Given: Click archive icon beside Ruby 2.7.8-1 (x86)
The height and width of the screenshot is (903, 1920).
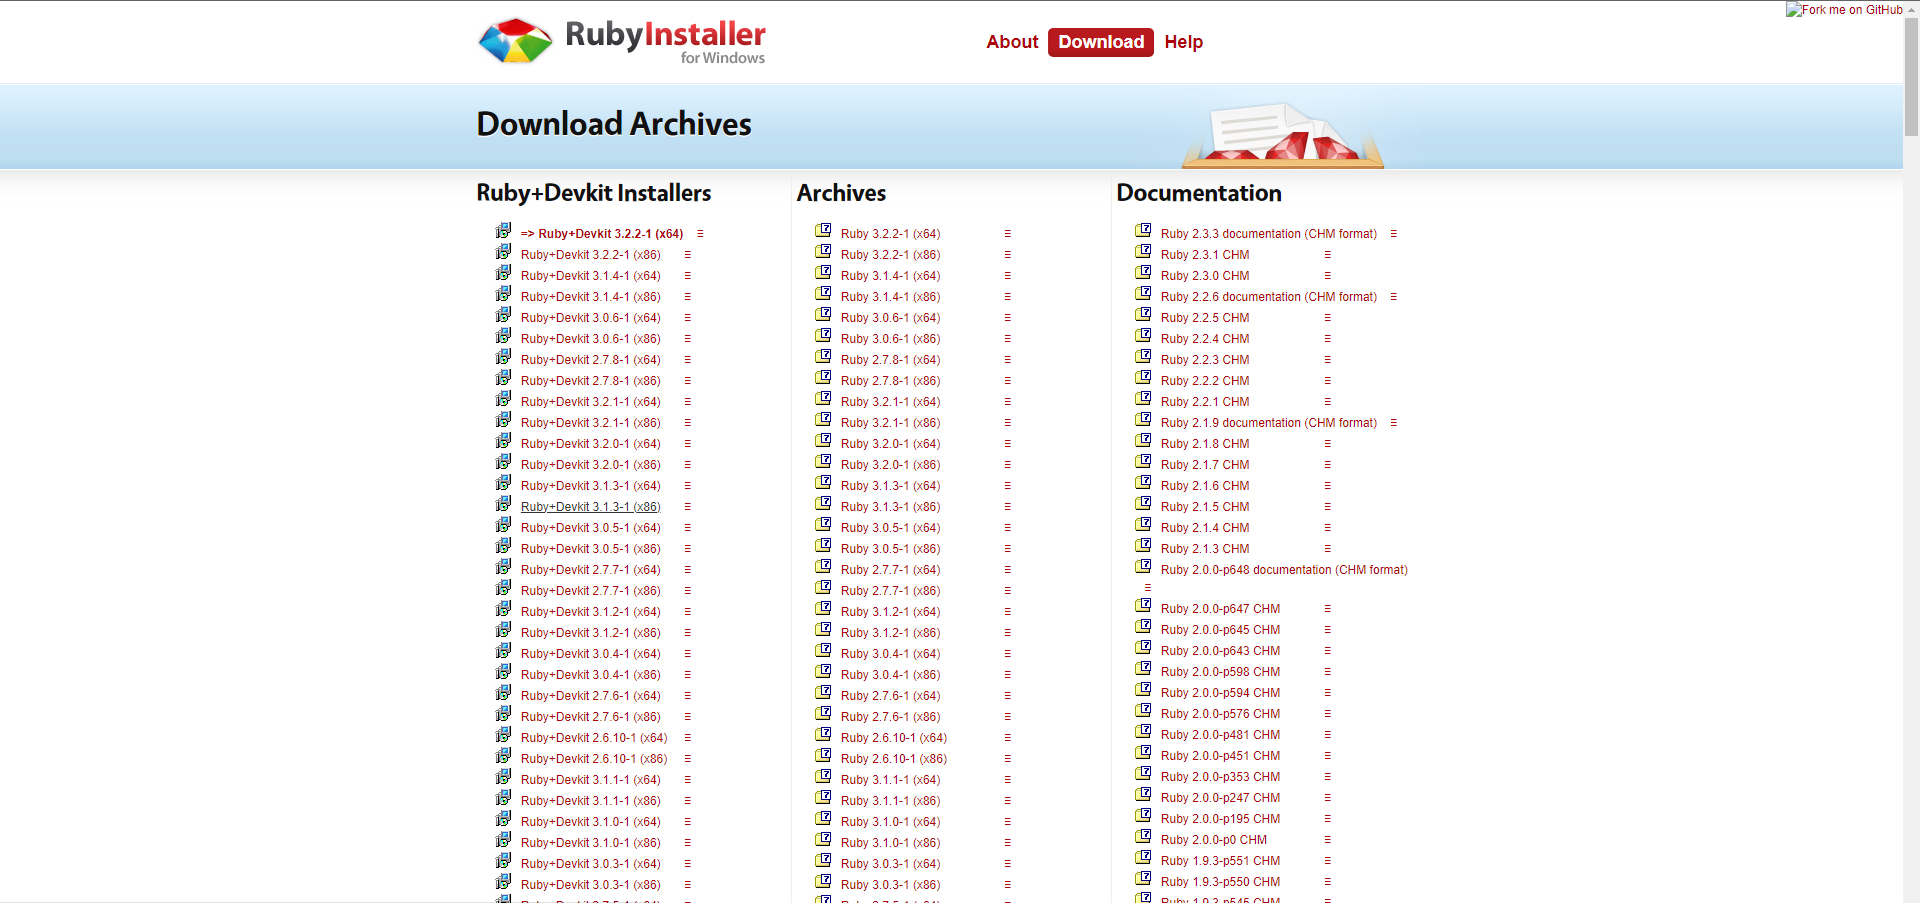Looking at the screenshot, I should (823, 377).
